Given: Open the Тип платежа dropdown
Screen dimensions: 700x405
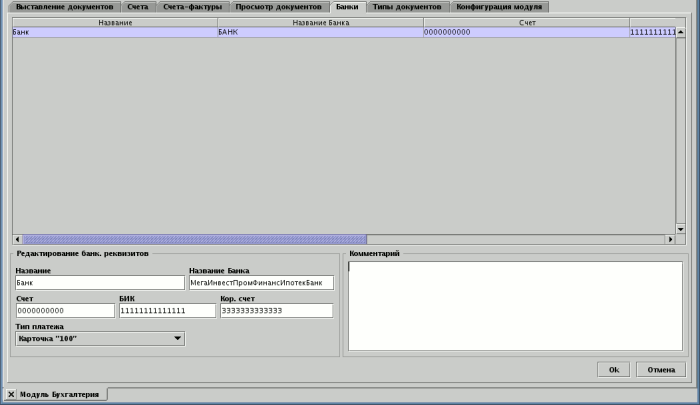Looking at the screenshot, I should coord(100,339).
